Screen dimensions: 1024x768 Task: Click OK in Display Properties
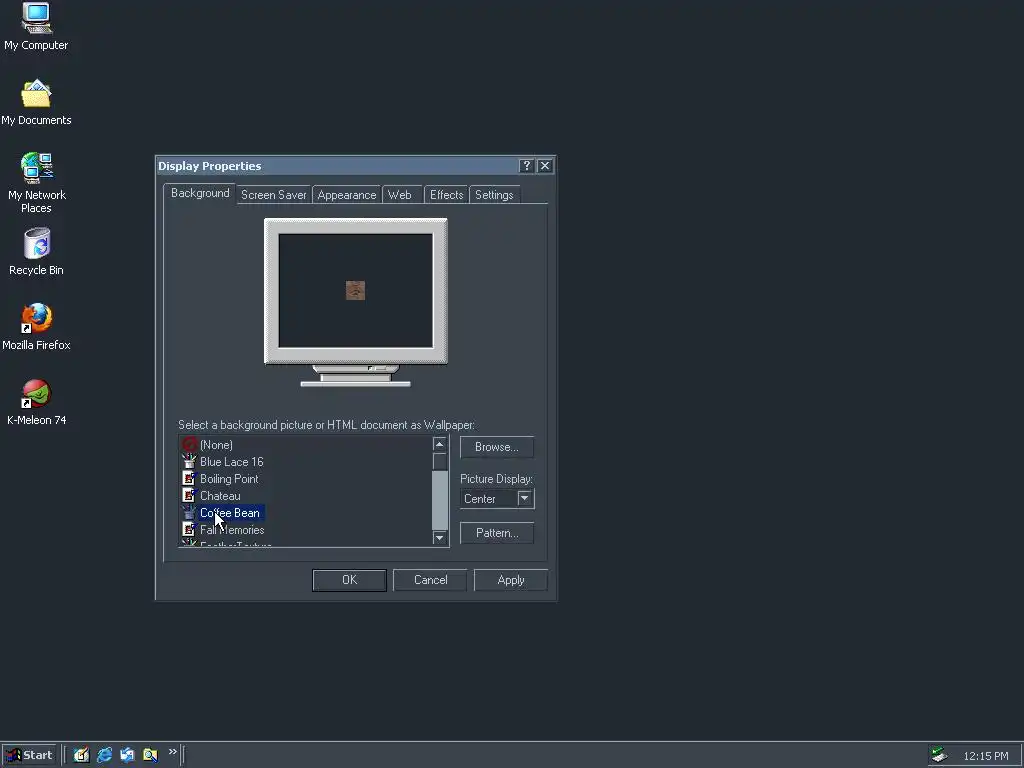coord(349,580)
